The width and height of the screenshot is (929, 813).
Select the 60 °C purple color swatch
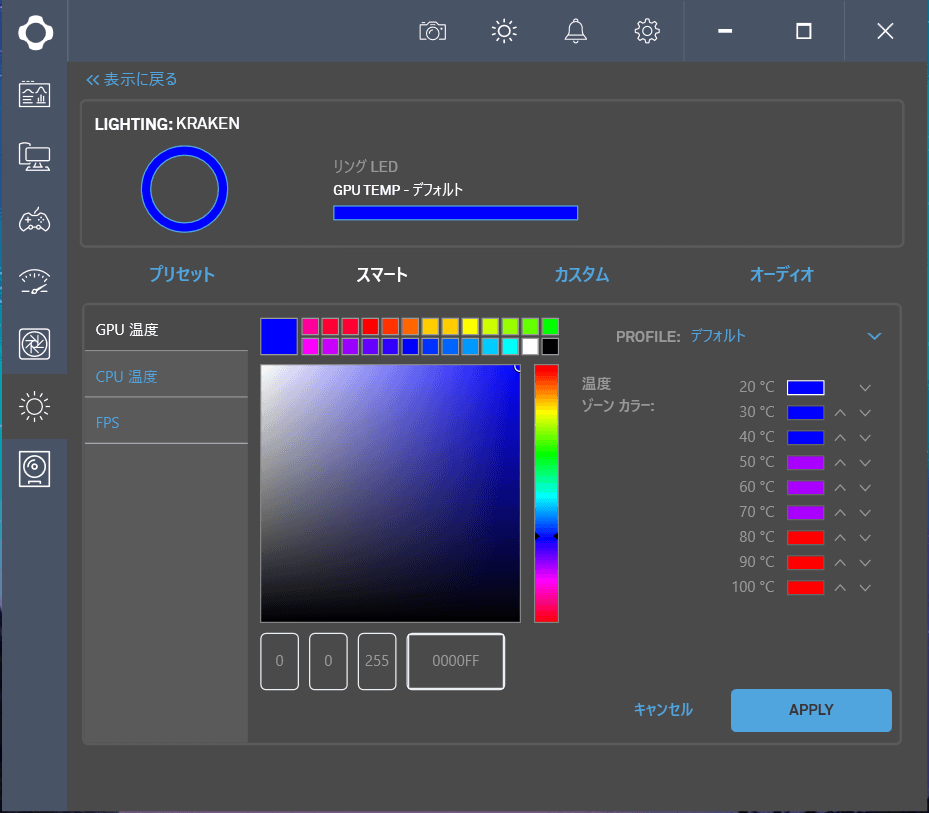pyautogui.click(x=805, y=488)
